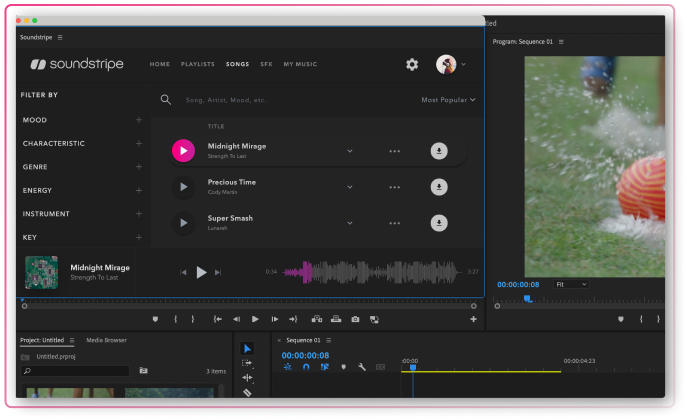Viewport: 687px width, 420px height.
Task: Open Soundstripe settings gear
Action: tap(412, 64)
